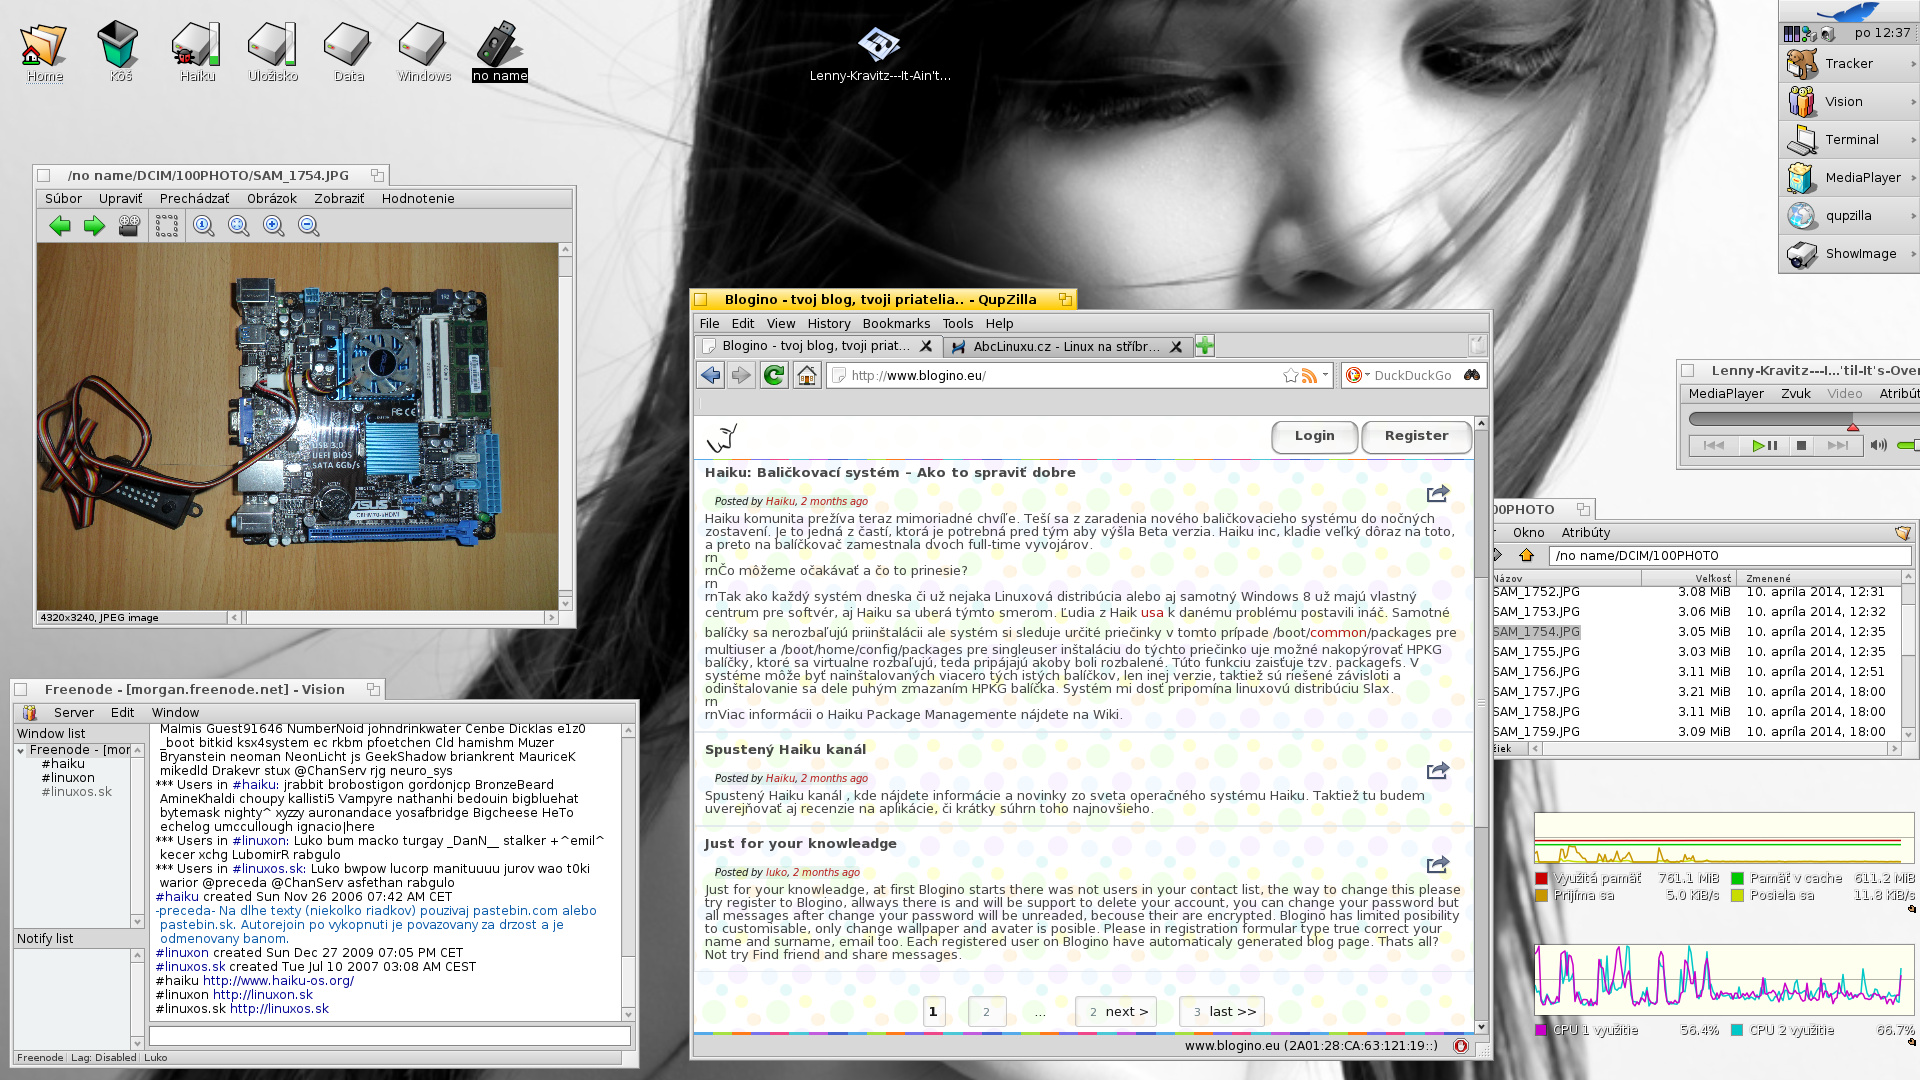Open the RSS feed icon in the address bar

(1309, 376)
